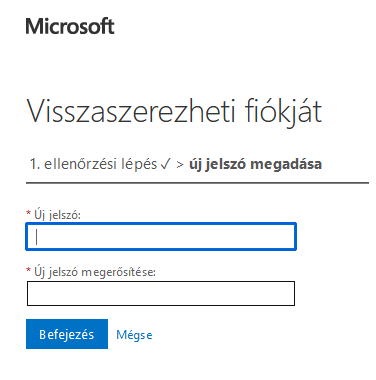Image resolution: width=376 pixels, height=380 pixels.
Task: Select the '1. ellenőrzési lépés' step
Action: click(93, 164)
